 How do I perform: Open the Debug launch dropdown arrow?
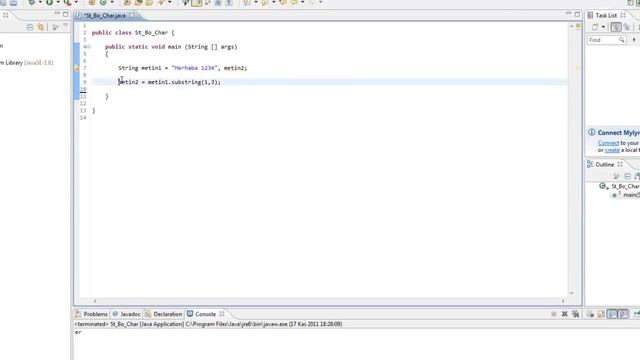pyautogui.click(x=40, y=2)
